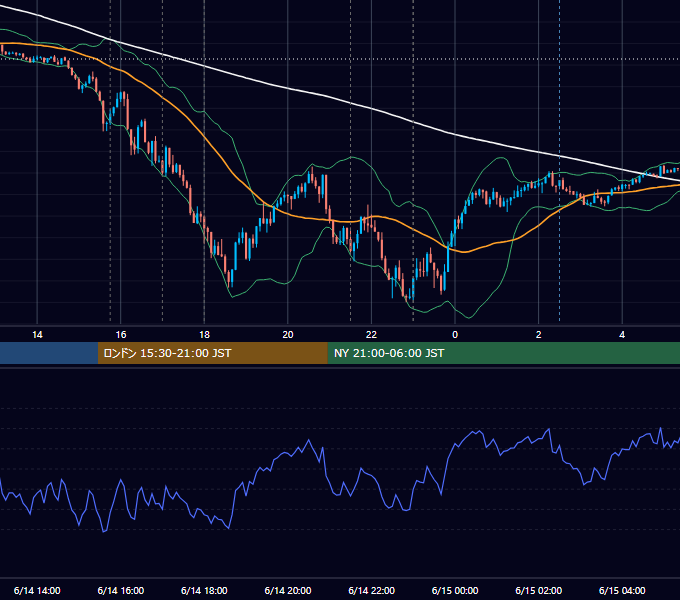Click the 6/15 02:00 date label
The height and width of the screenshot is (600, 680).
[539, 590]
